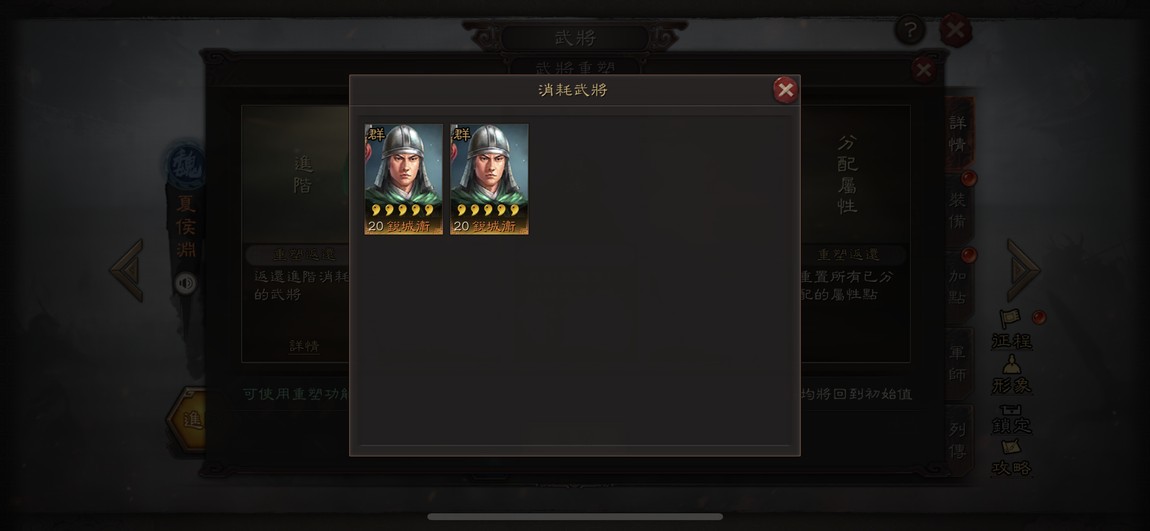Tap the 魏 faction emblem

pyautogui.click(x=186, y=166)
